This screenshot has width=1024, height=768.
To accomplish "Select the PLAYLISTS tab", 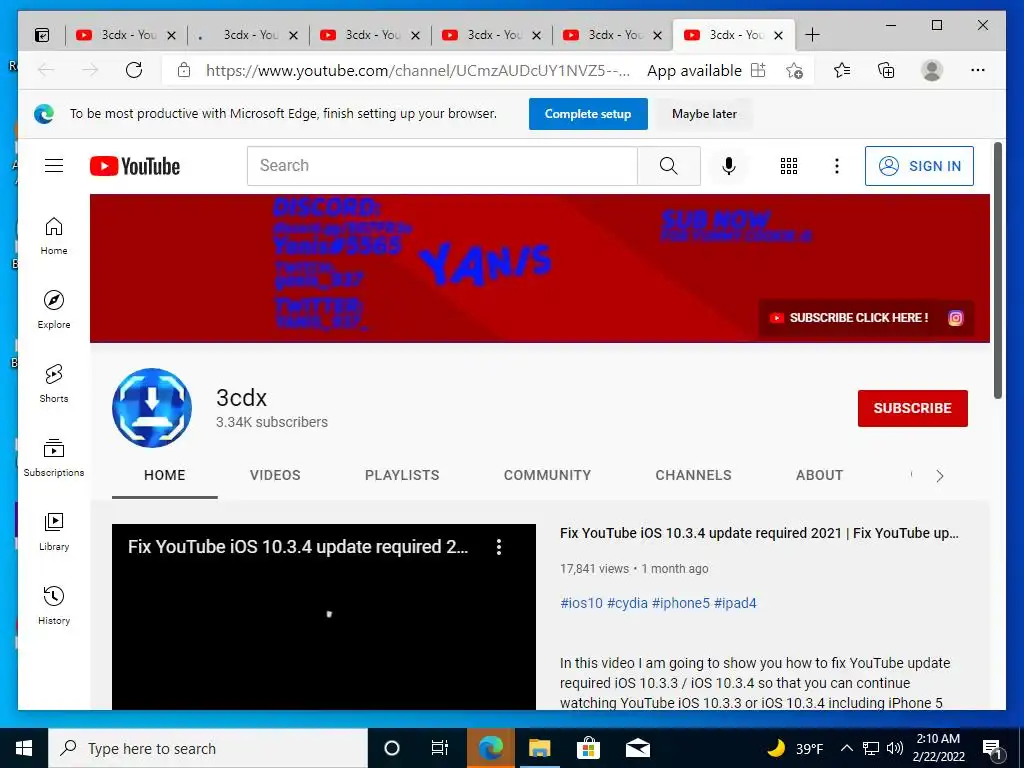I will [x=402, y=475].
